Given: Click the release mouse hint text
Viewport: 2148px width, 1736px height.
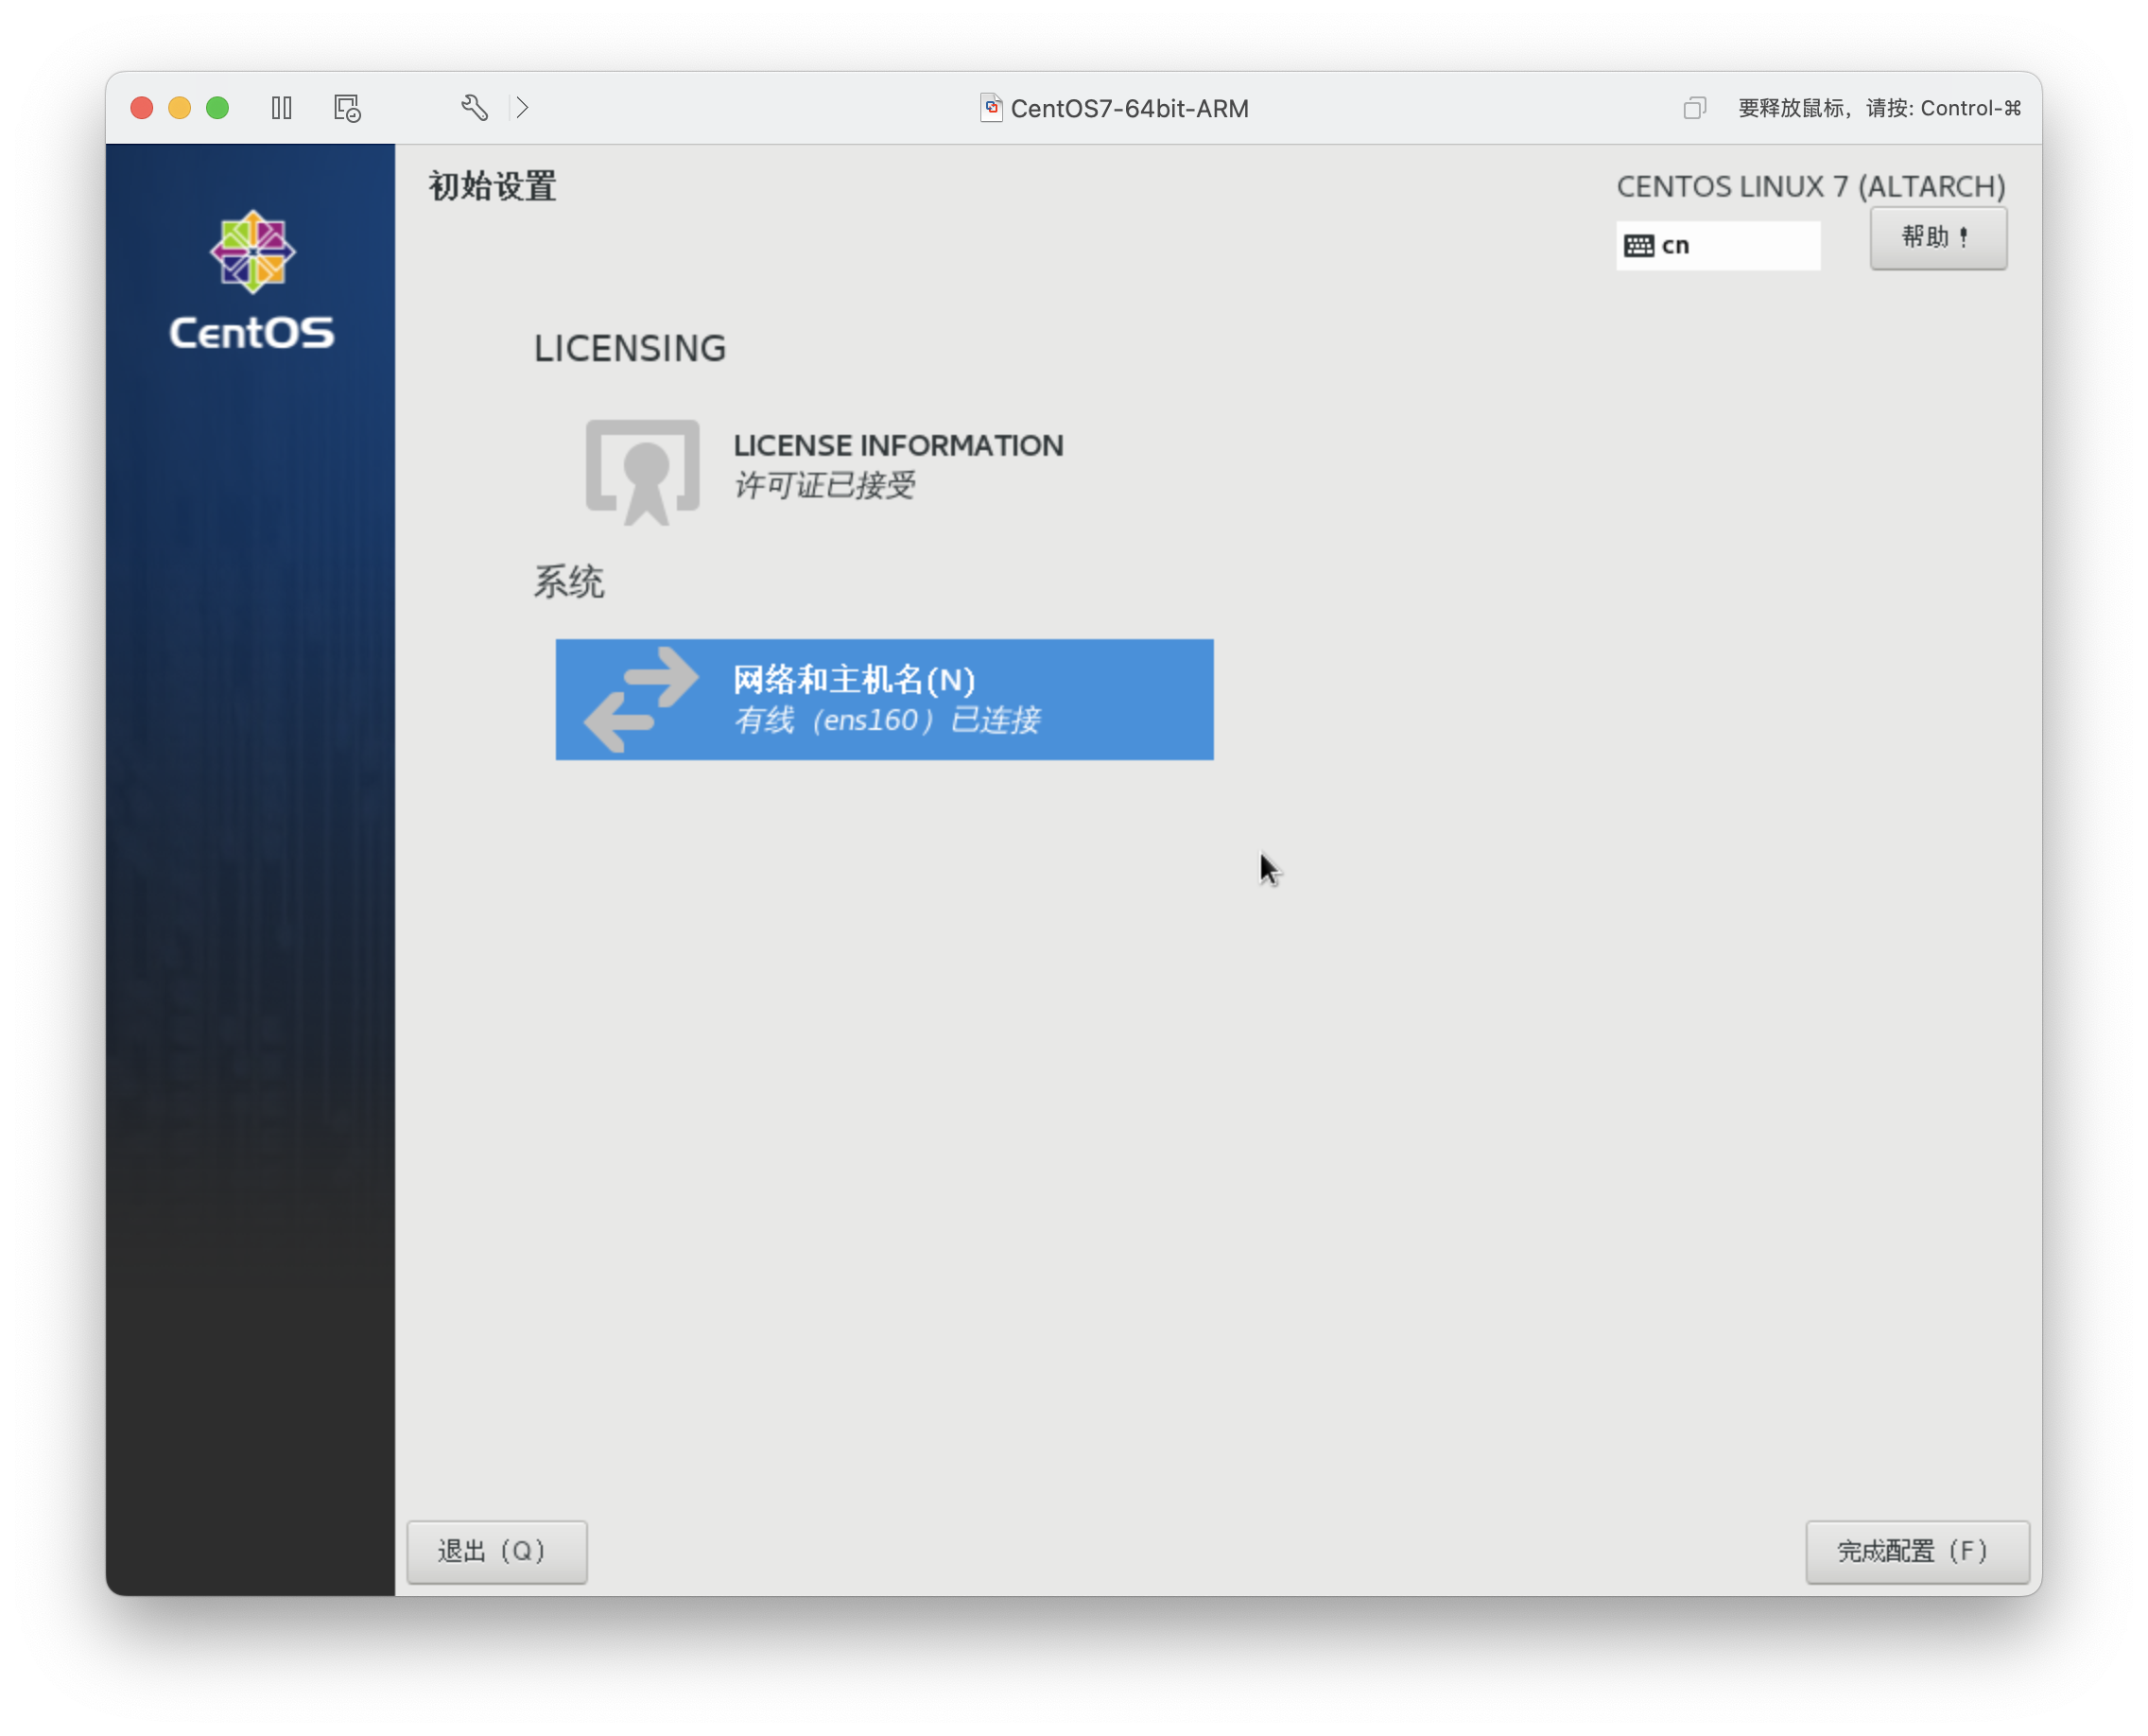Looking at the screenshot, I should click(x=1880, y=108).
